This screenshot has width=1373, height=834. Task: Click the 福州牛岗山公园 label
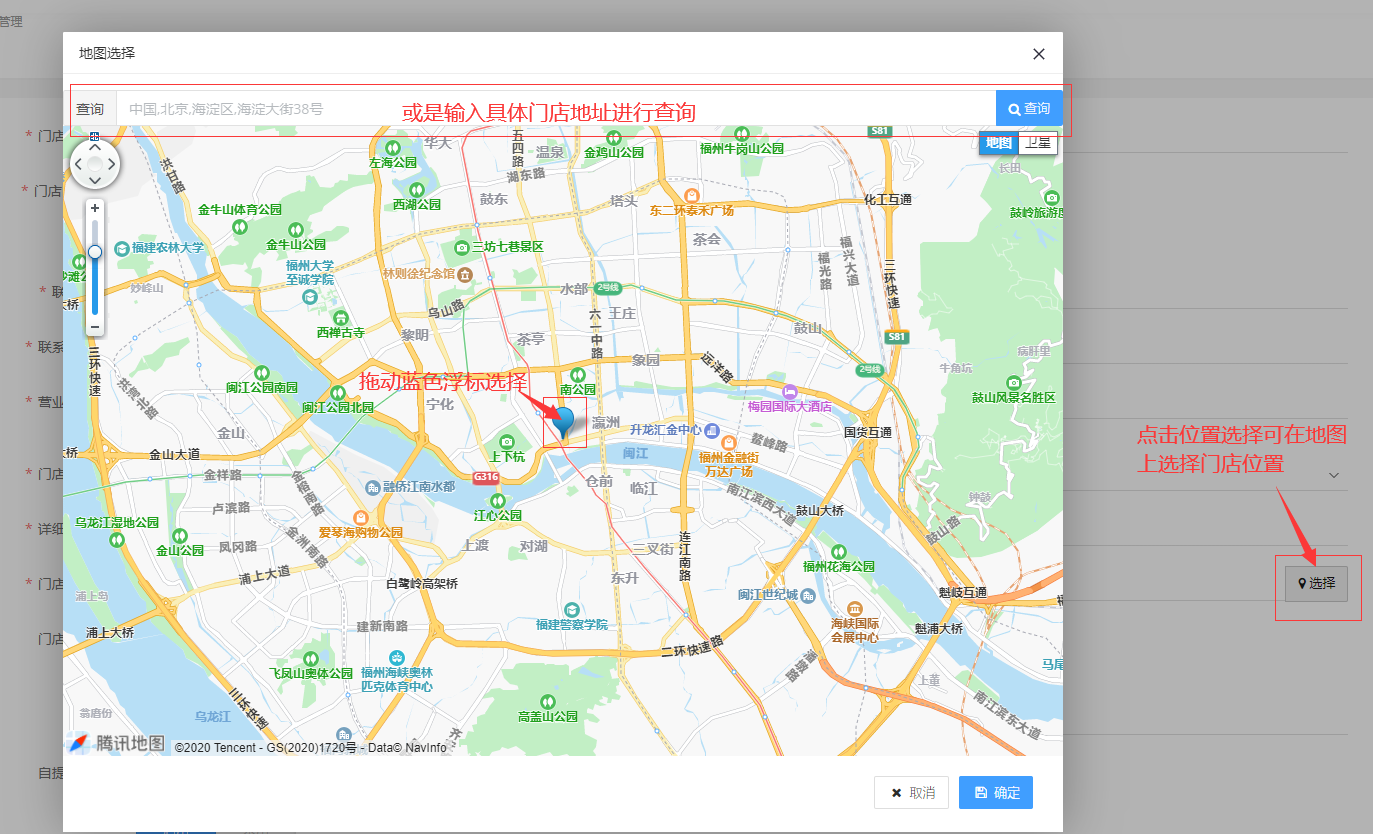742,149
